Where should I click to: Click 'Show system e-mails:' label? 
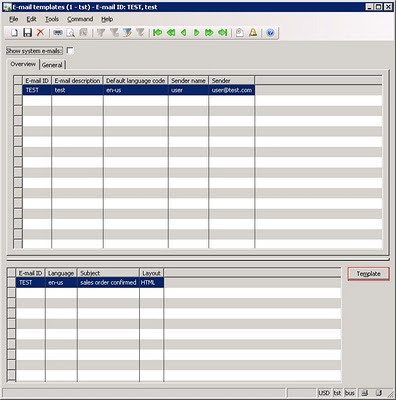tap(34, 51)
